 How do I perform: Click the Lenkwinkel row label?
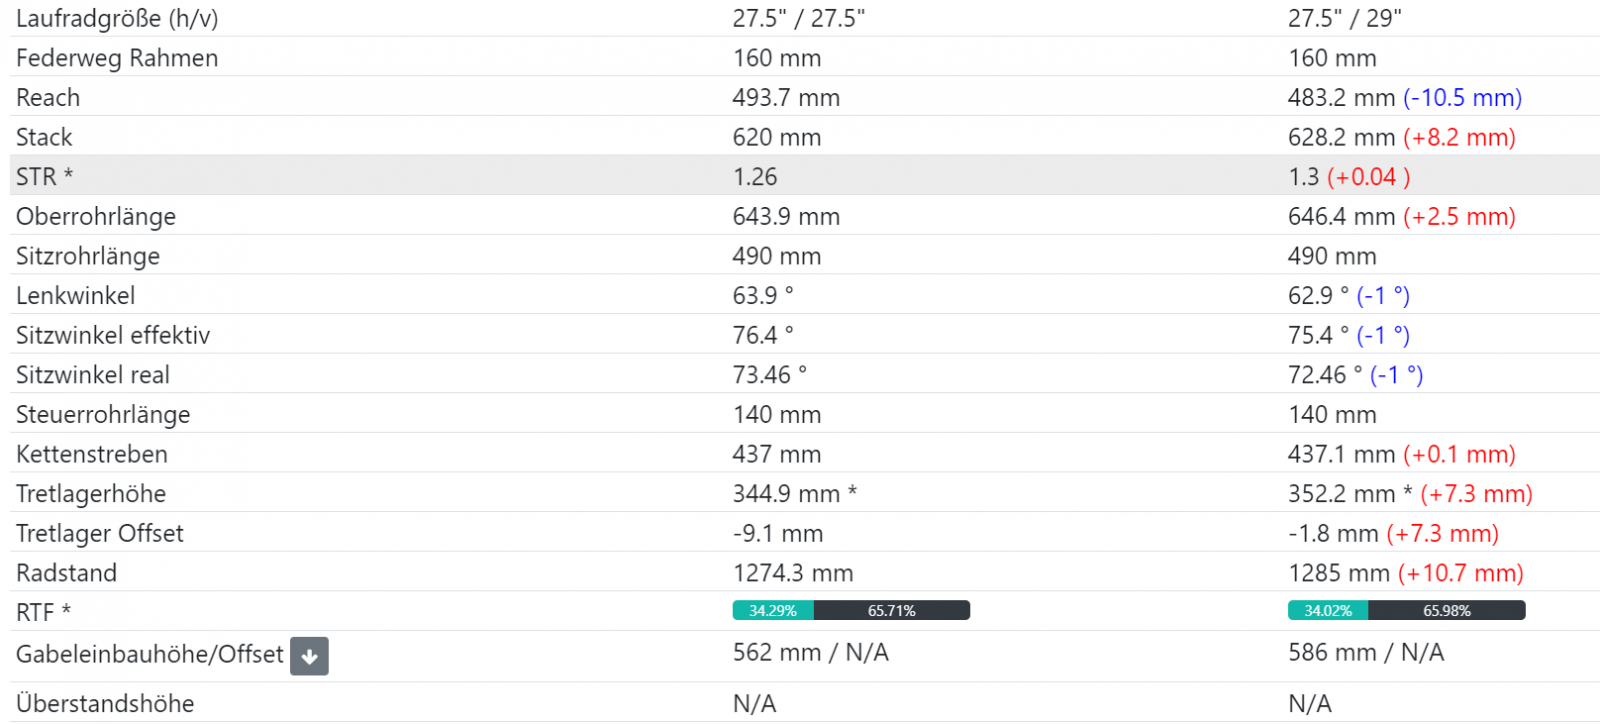75,296
